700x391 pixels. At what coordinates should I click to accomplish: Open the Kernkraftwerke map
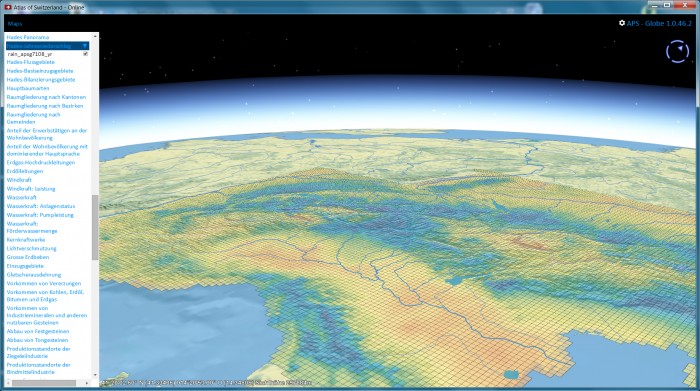[25, 240]
